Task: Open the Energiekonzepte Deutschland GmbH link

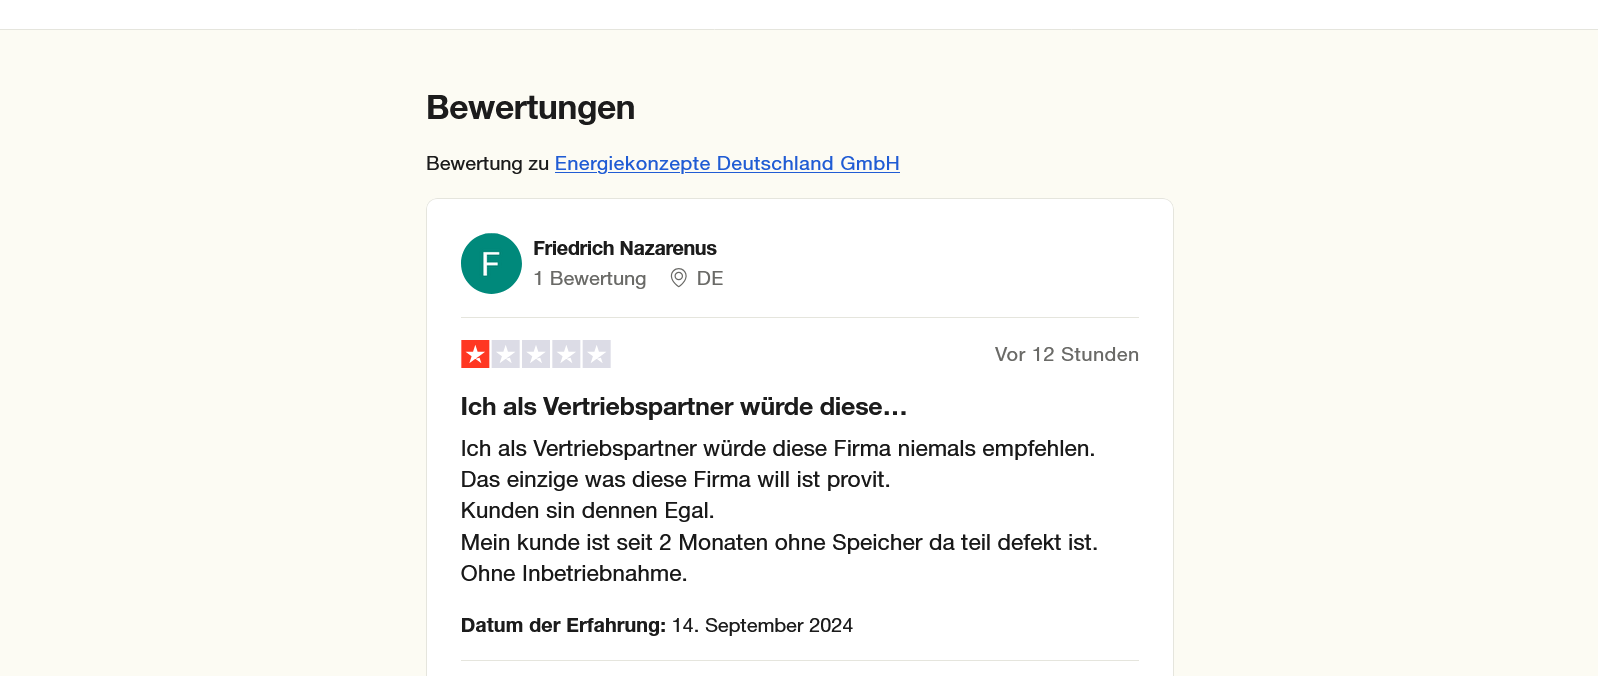Action: tap(727, 163)
